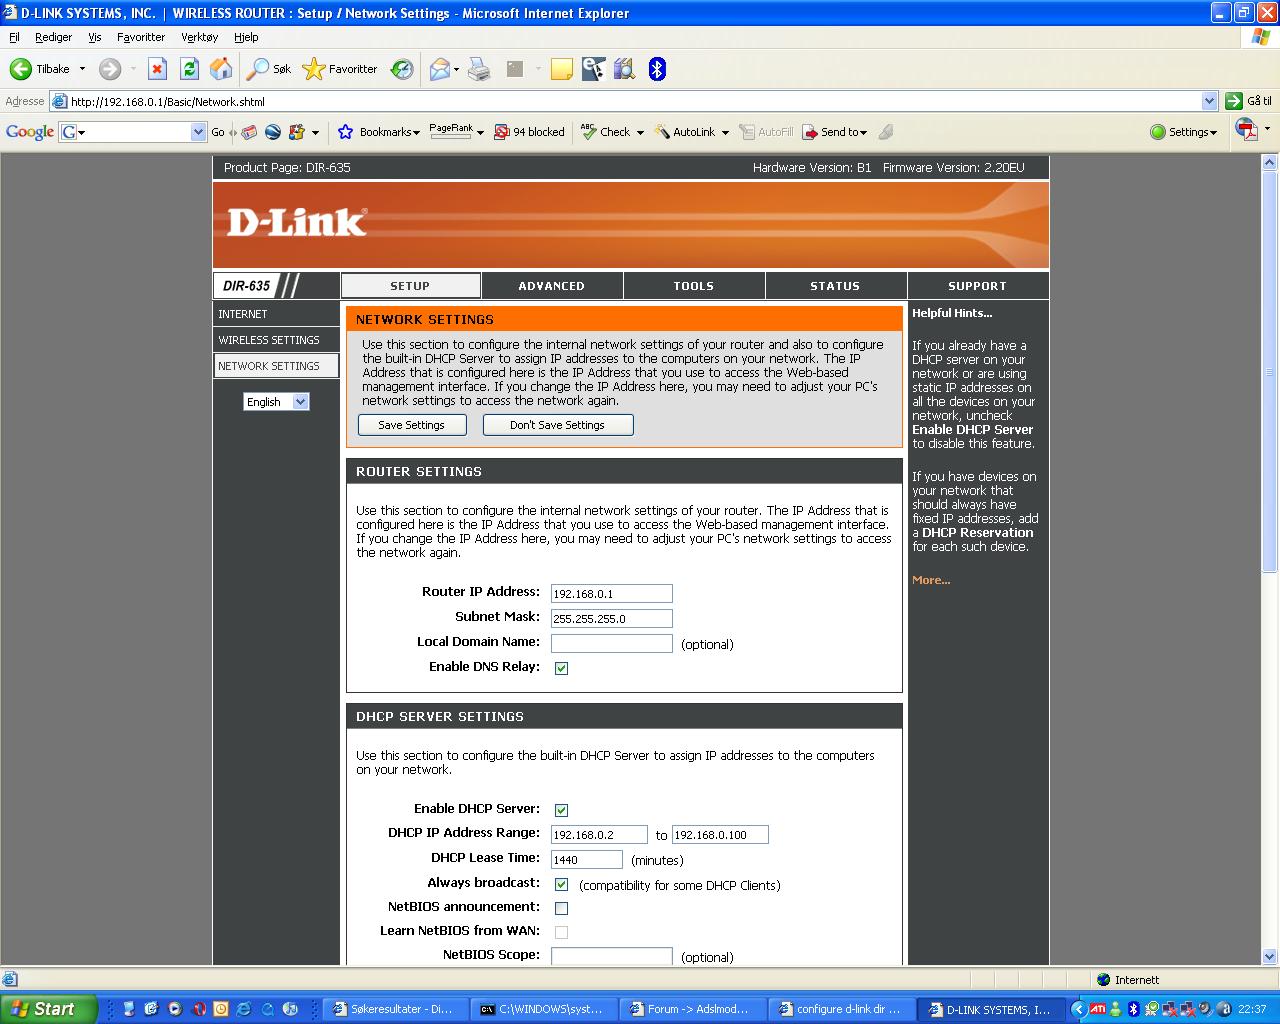Image resolution: width=1280 pixels, height=1024 pixels.
Task: Open browsing History icon
Action: (x=402, y=69)
